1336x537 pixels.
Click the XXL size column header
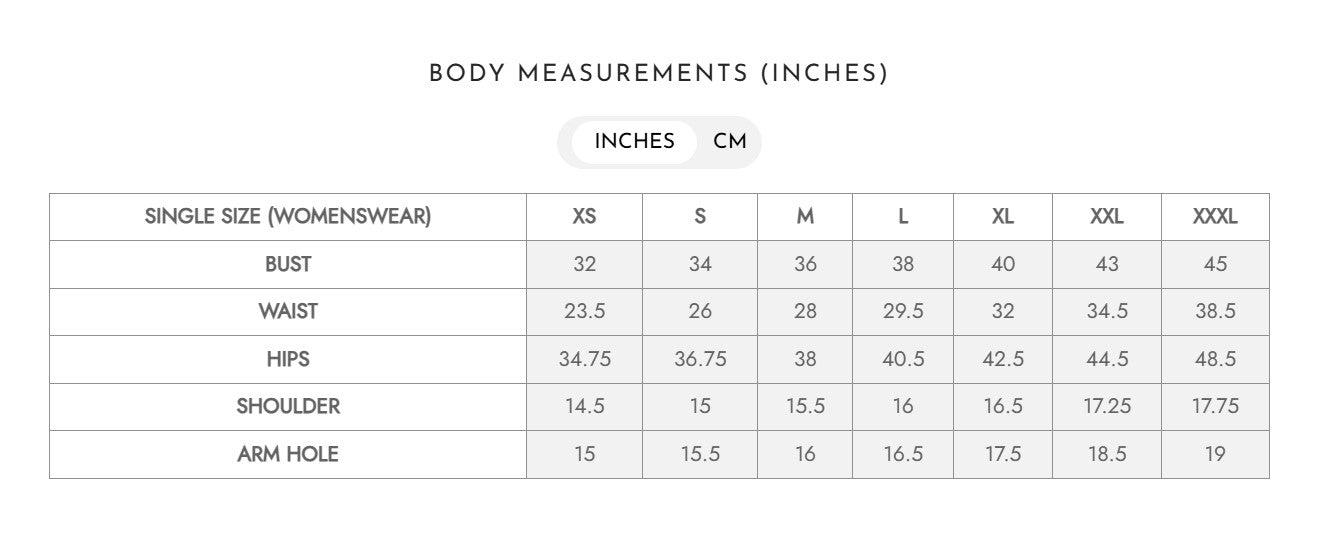(1107, 217)
